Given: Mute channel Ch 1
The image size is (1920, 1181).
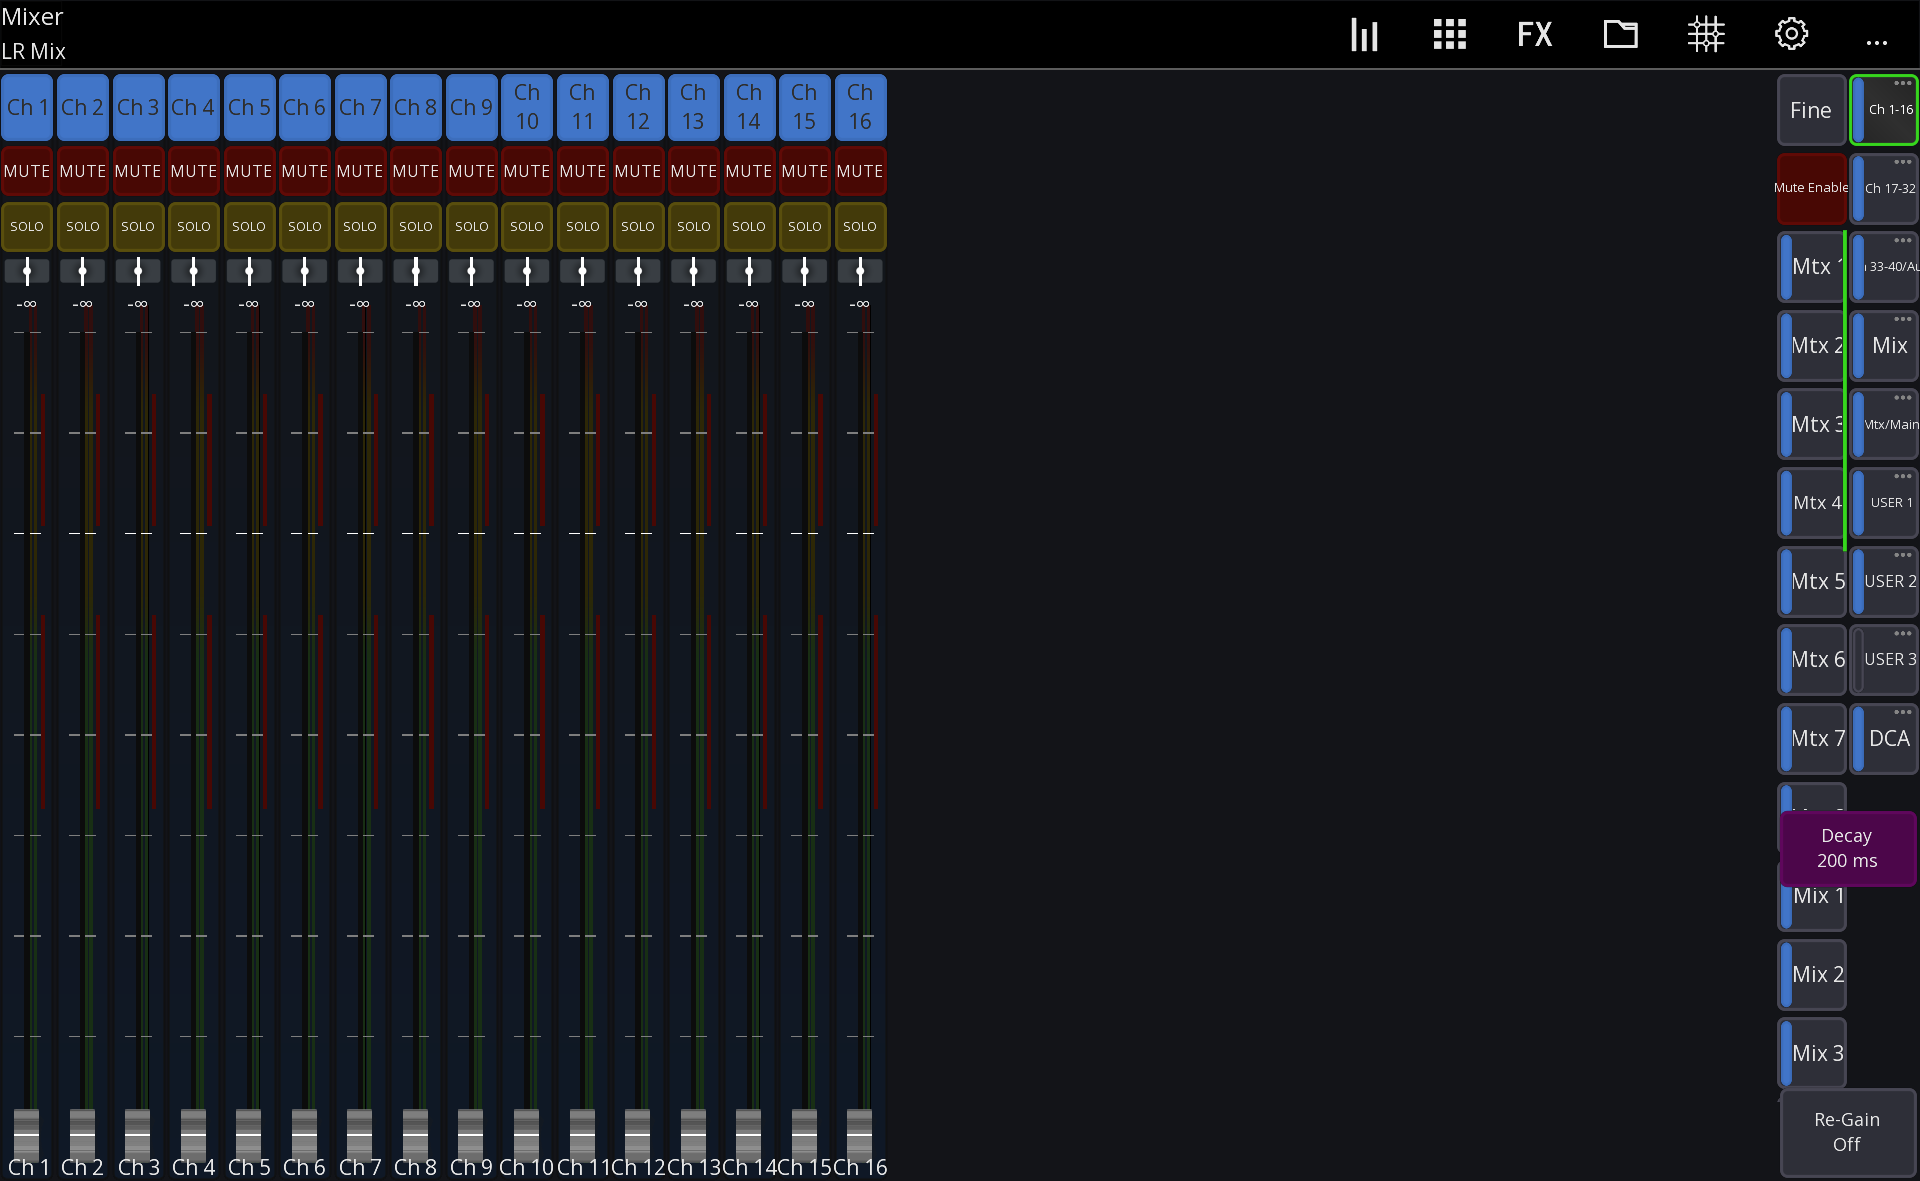Looking at the screenshot, I should click(x=27, y=171).
